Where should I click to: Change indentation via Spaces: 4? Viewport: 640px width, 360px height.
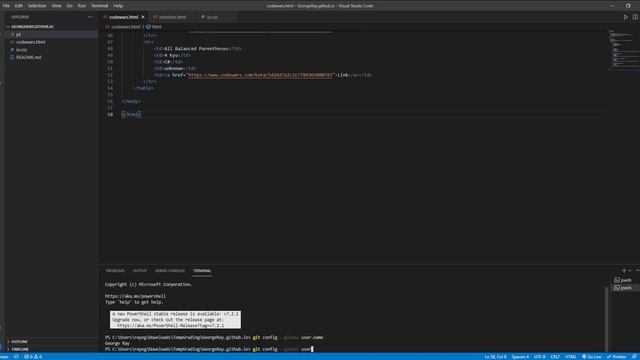[520, 357]
